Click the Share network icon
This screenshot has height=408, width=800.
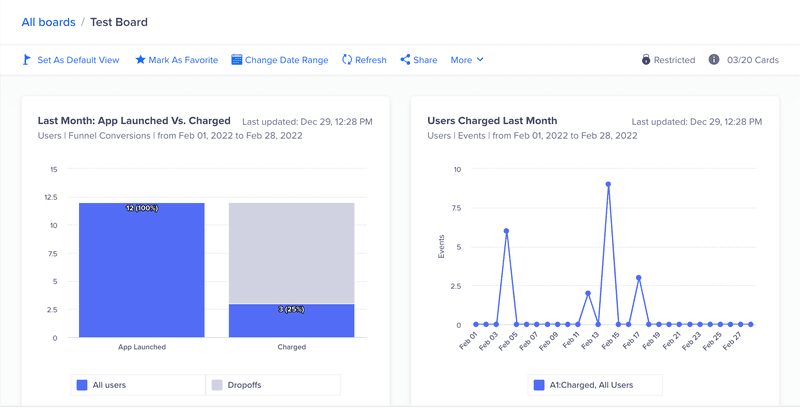[x=405, y=60]
